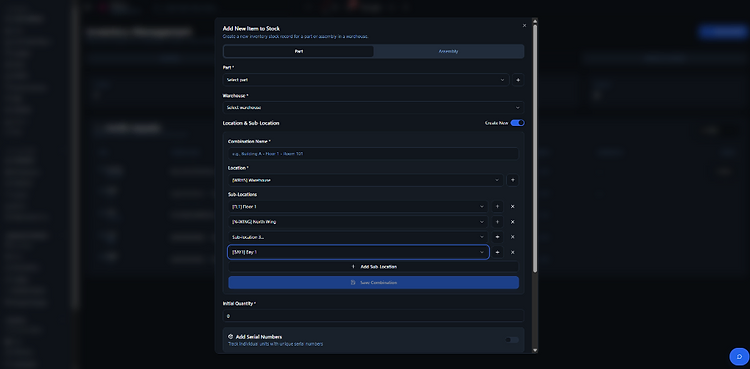750x369 pixels.
Task: Enable the Add Serial Numbers toggle
Action: (x=512, y=340)
